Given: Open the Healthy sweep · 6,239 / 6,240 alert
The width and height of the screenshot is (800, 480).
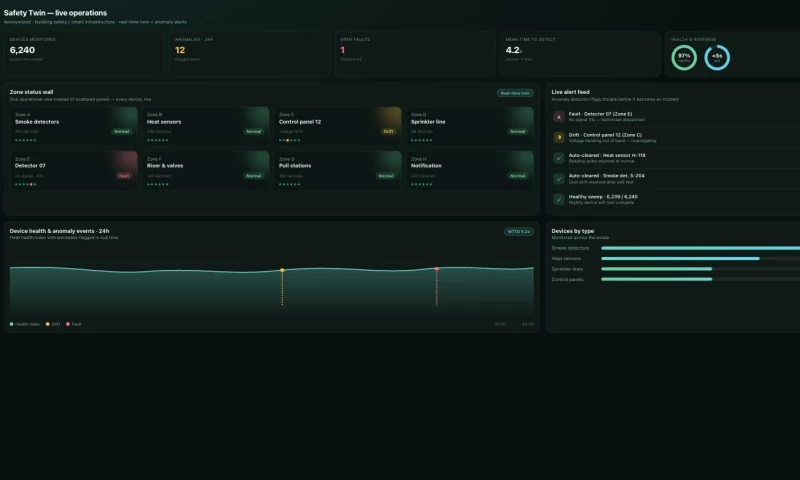Looking at the screenshot, I should [x=676, y=199].
